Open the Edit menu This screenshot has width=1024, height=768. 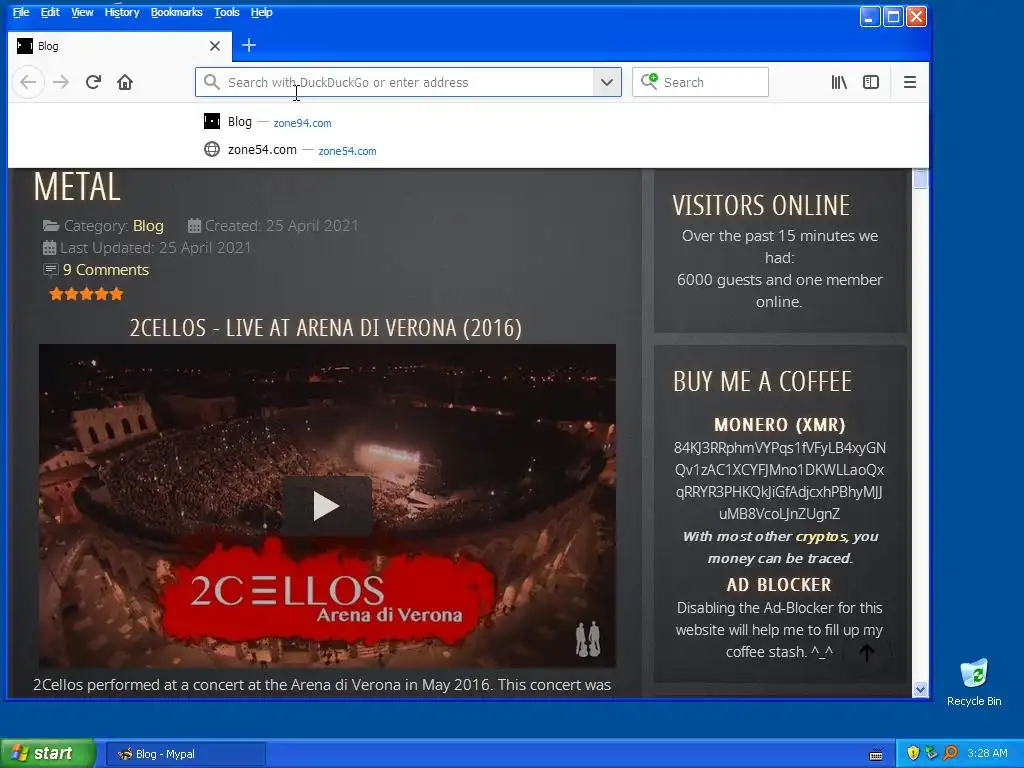click(x=50, y=12)
